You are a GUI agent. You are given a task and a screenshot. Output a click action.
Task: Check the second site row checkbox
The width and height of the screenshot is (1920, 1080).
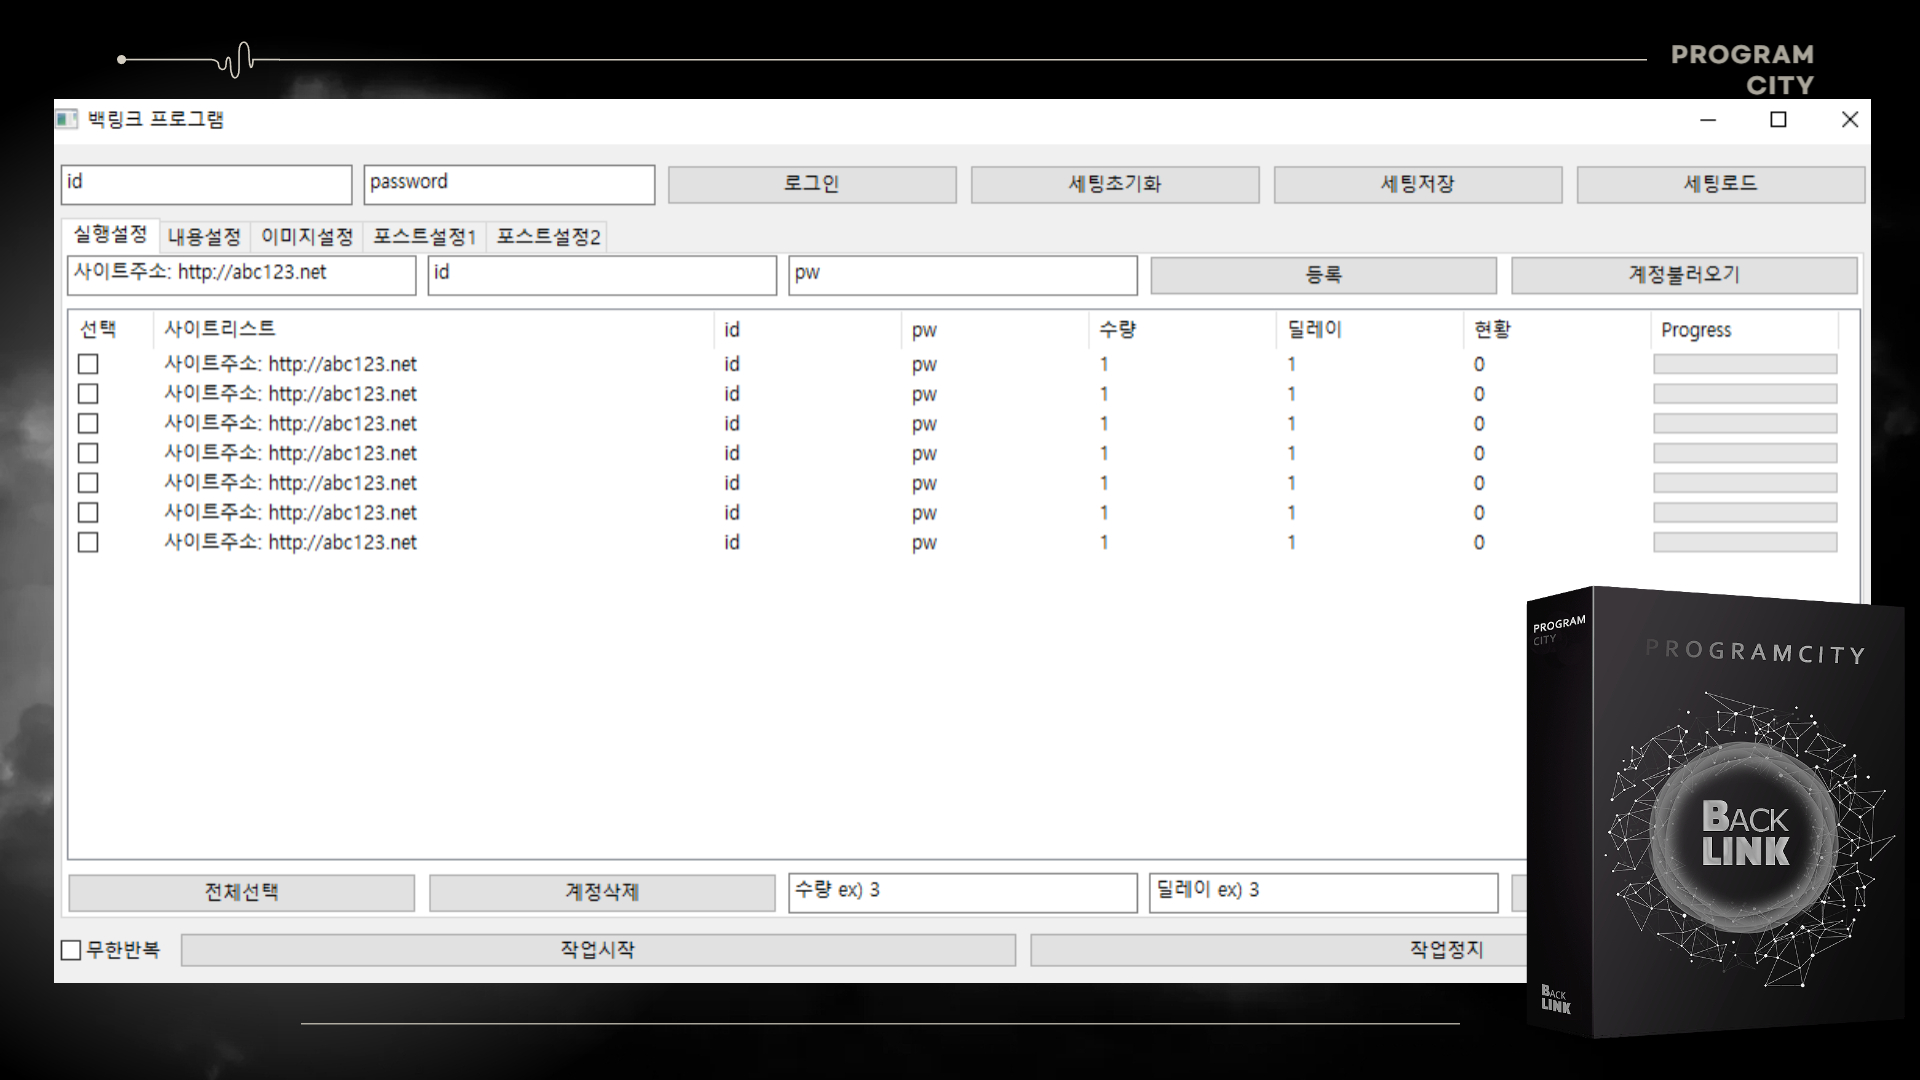click(88, 394)
